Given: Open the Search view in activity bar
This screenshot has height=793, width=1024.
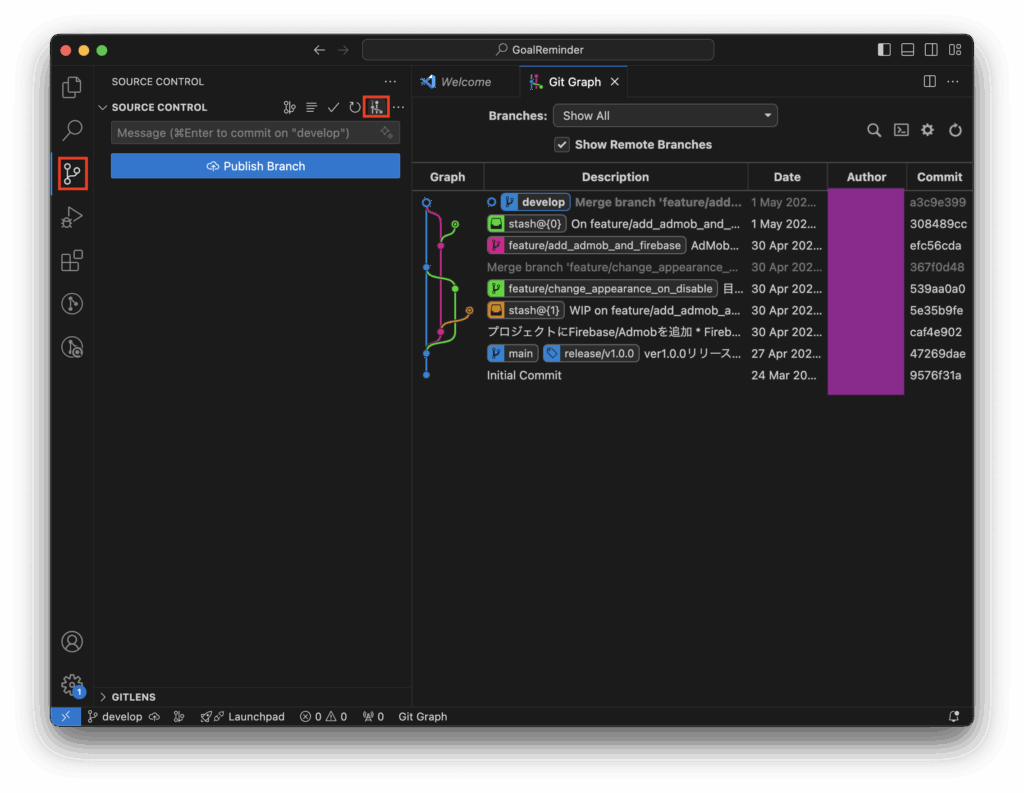Looking at the screenshot, I should pyautogui.click(x=72, y=130).
